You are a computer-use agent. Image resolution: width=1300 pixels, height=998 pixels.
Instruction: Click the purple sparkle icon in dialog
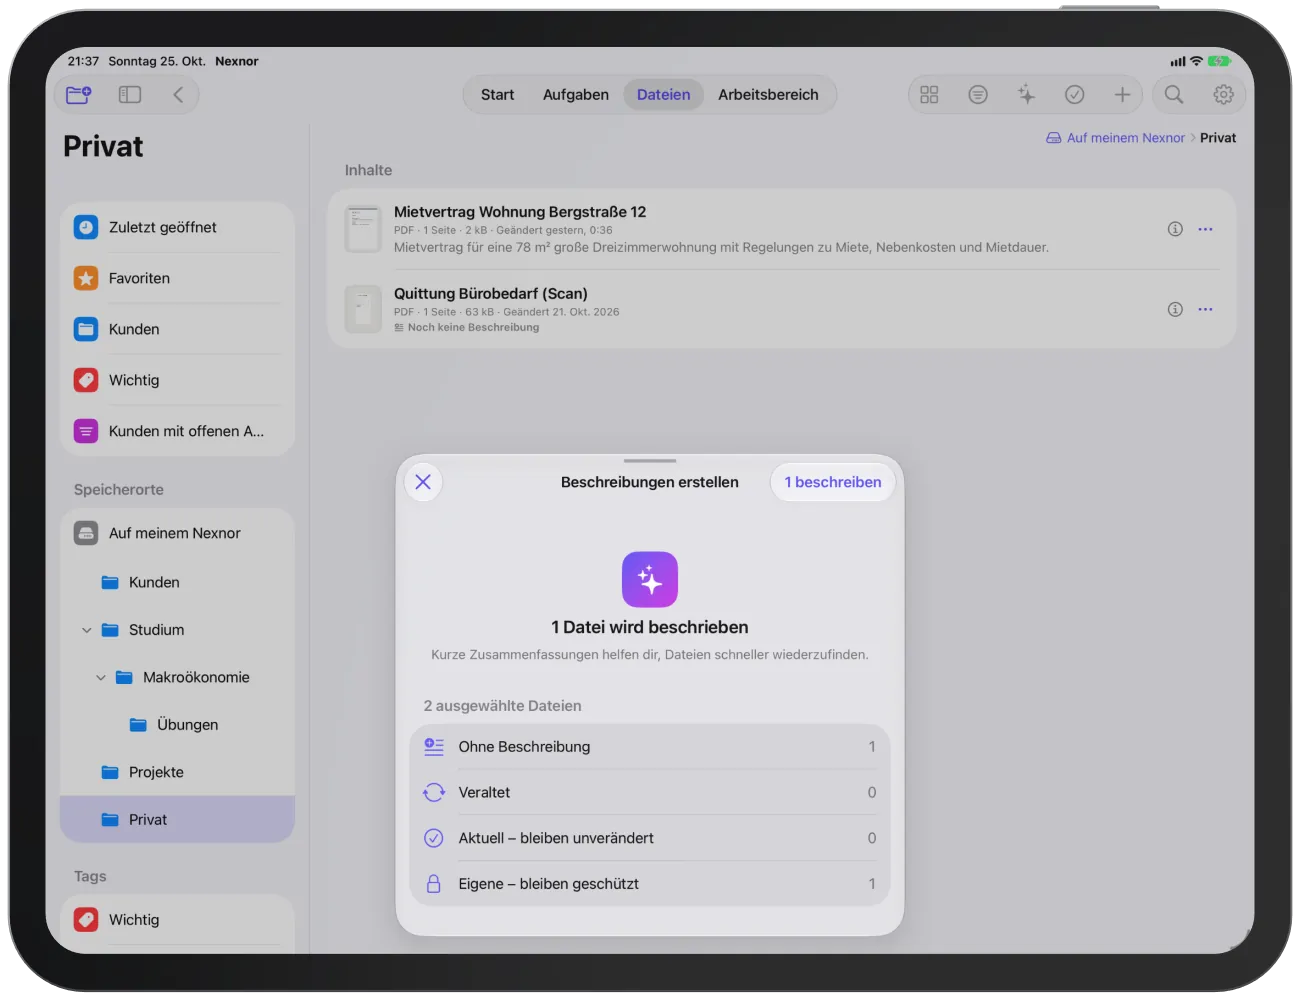[650, 580]
